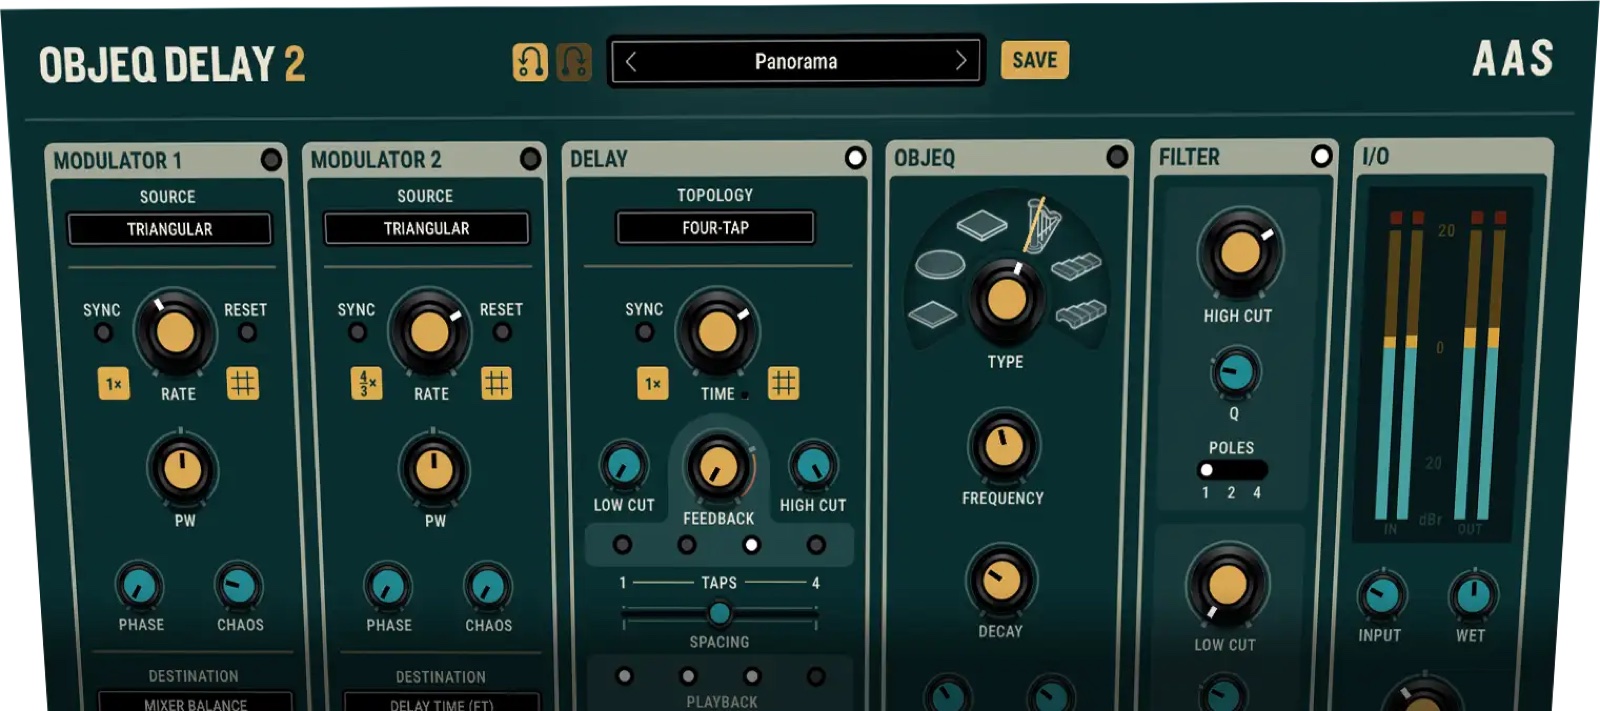Click Modulator 1 RATE knob
This screenshot has height=711, width=1600.
click(175, 332)
